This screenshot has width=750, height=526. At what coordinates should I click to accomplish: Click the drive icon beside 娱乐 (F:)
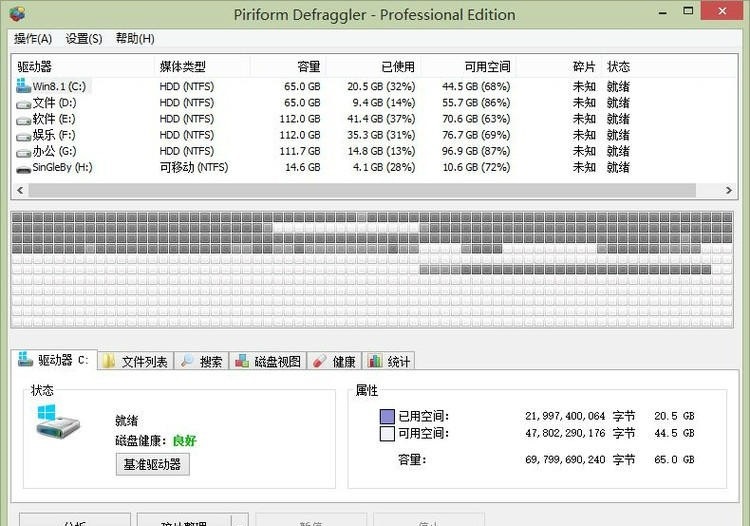[x=23, y=136]
